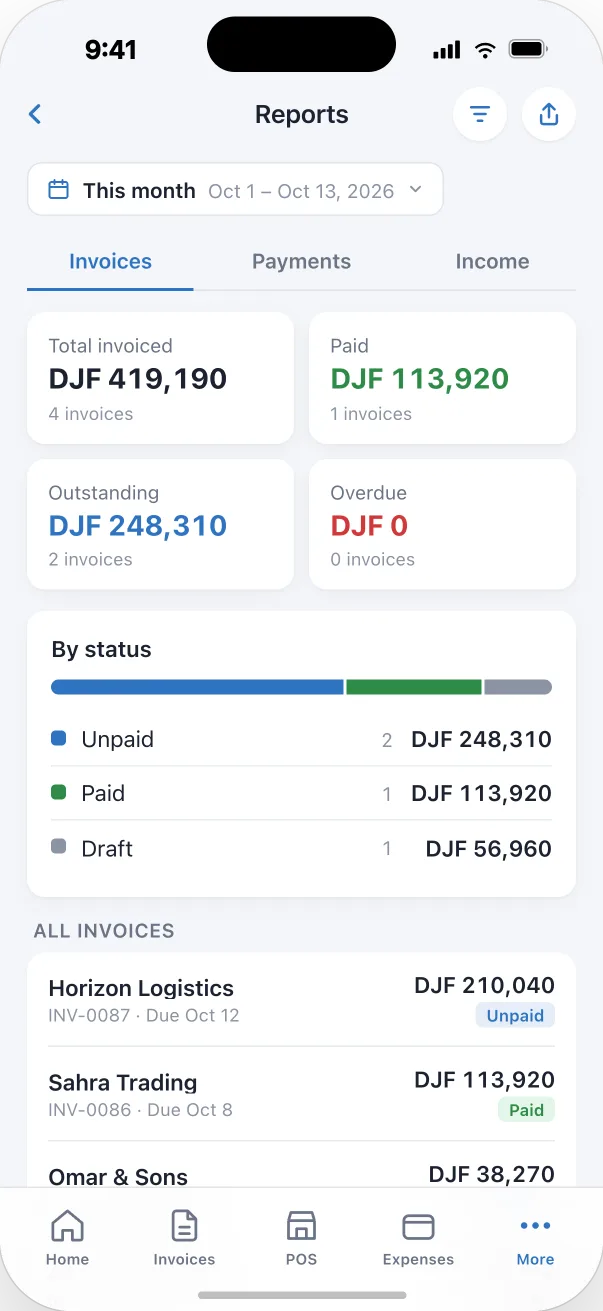Select the Paid status row
Viewport: 603px width, 1311px height.
pos(301,794)
